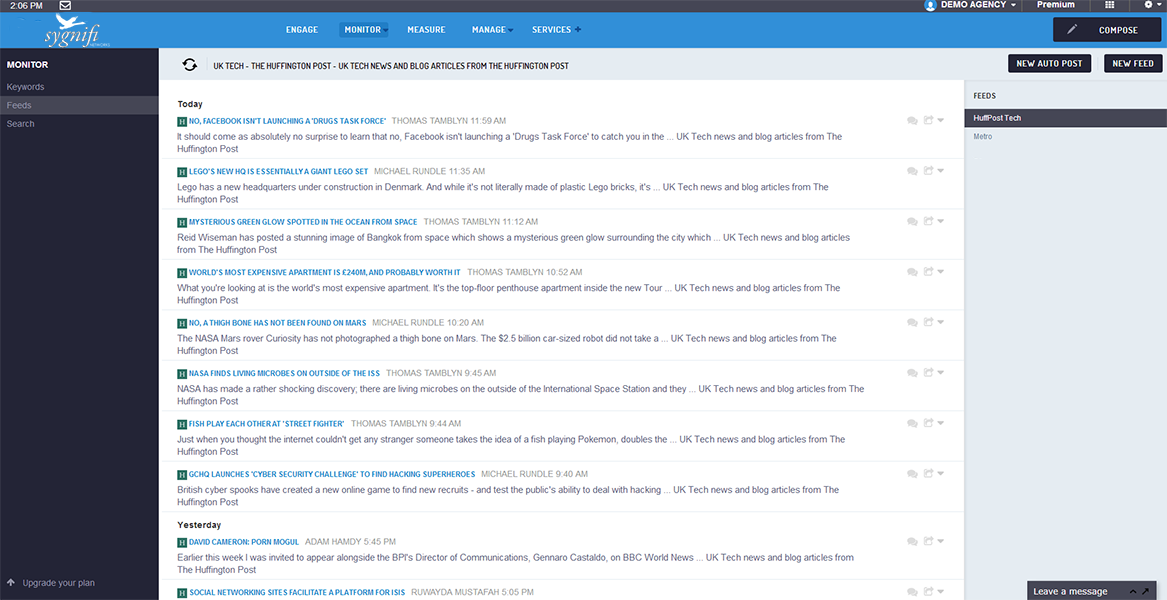1167x600 pixels.
Task: Go to the Engage section
Action: coord(302,30)
